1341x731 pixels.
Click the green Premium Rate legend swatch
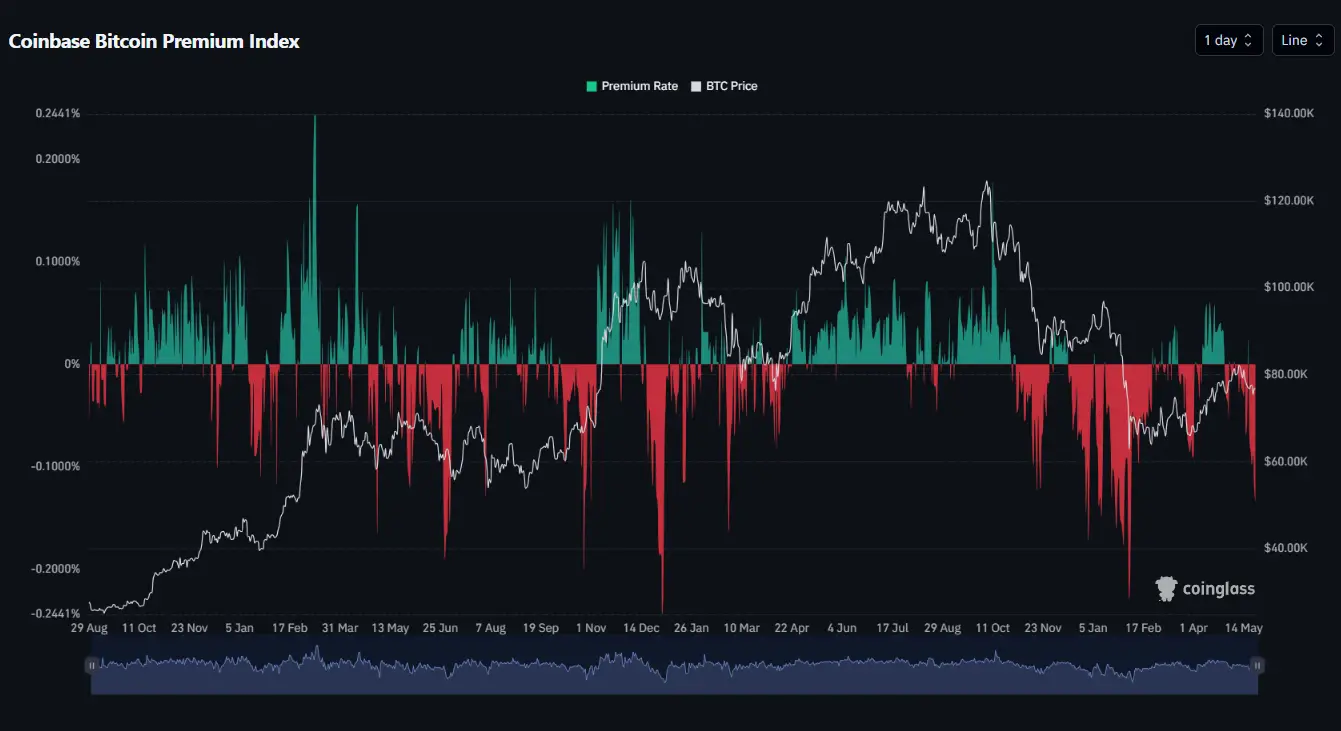click(x=591, y=86)
